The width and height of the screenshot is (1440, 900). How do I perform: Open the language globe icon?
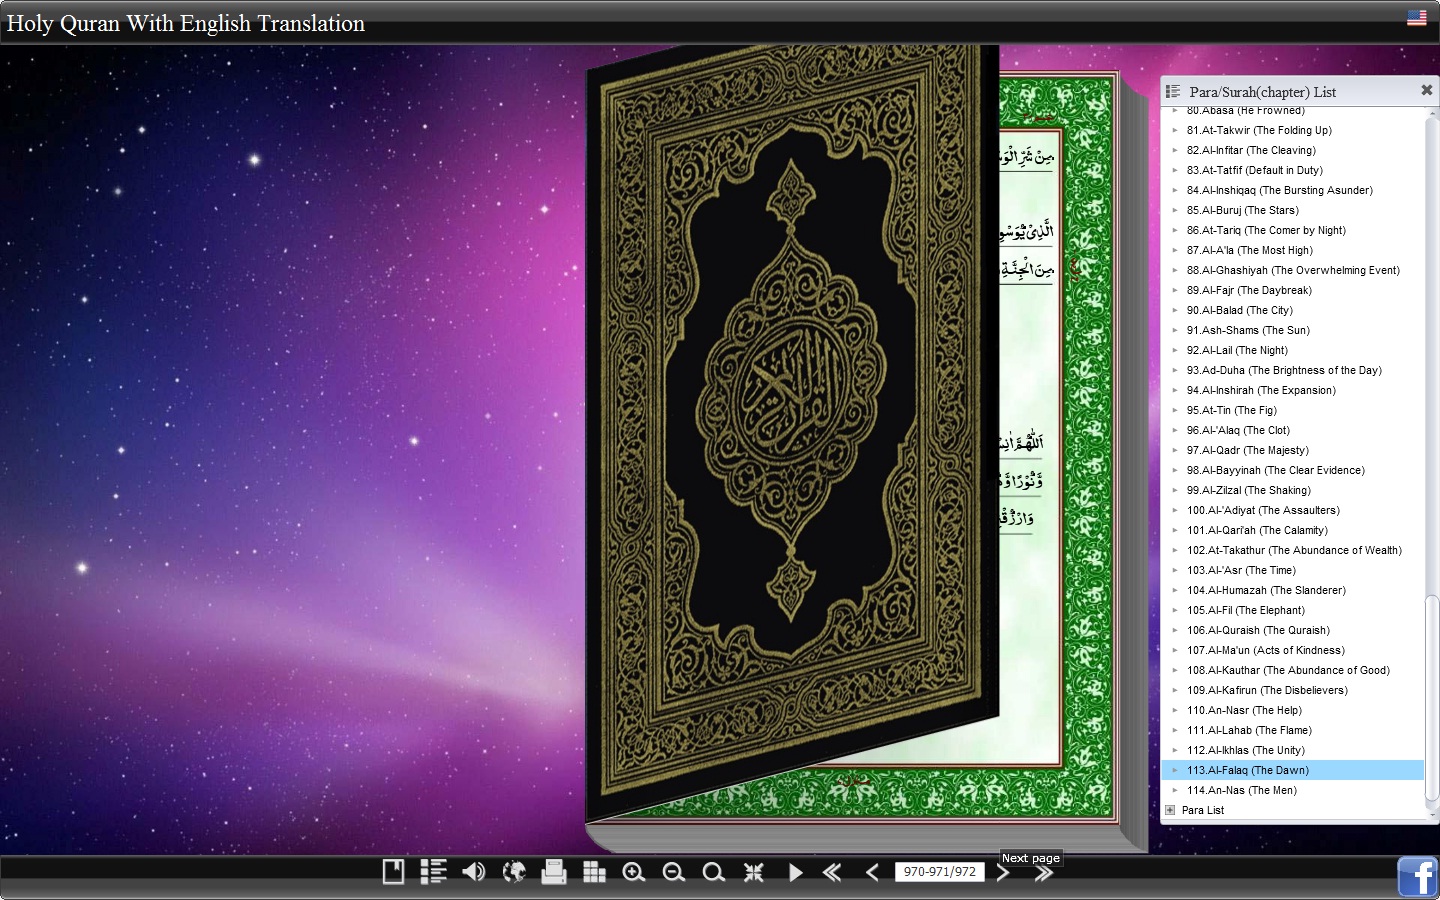514,872
